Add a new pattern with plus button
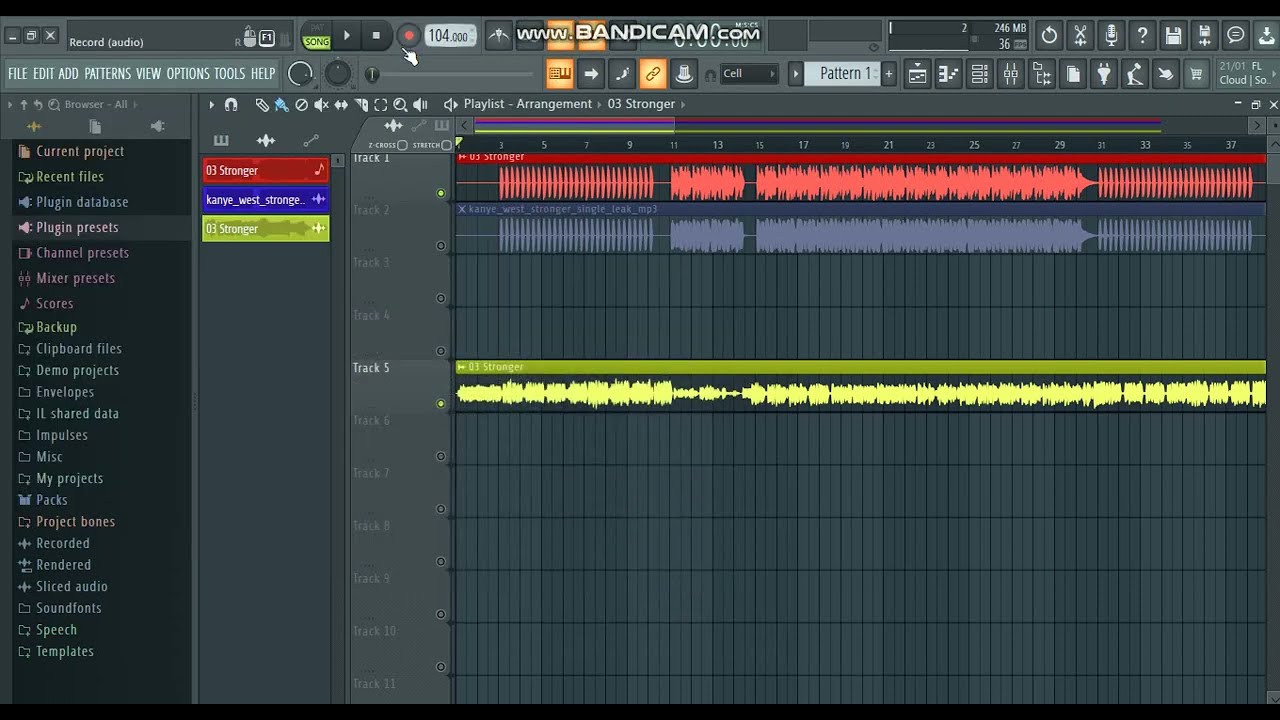Image resolution: width=1280 pixels, height=720 pixels. click(888, 73)
